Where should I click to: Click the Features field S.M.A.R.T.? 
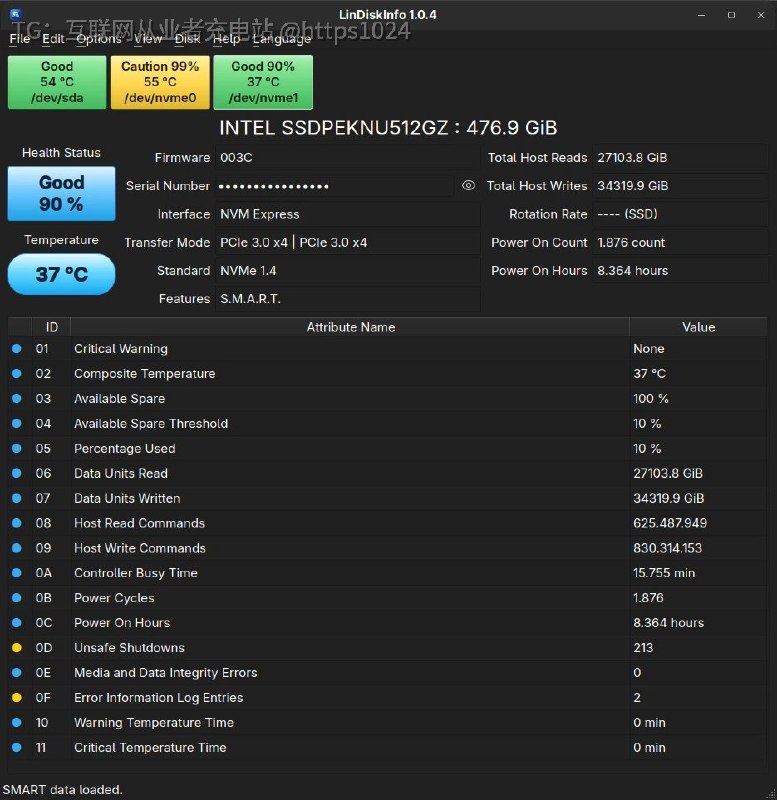(x=347, y=298)
